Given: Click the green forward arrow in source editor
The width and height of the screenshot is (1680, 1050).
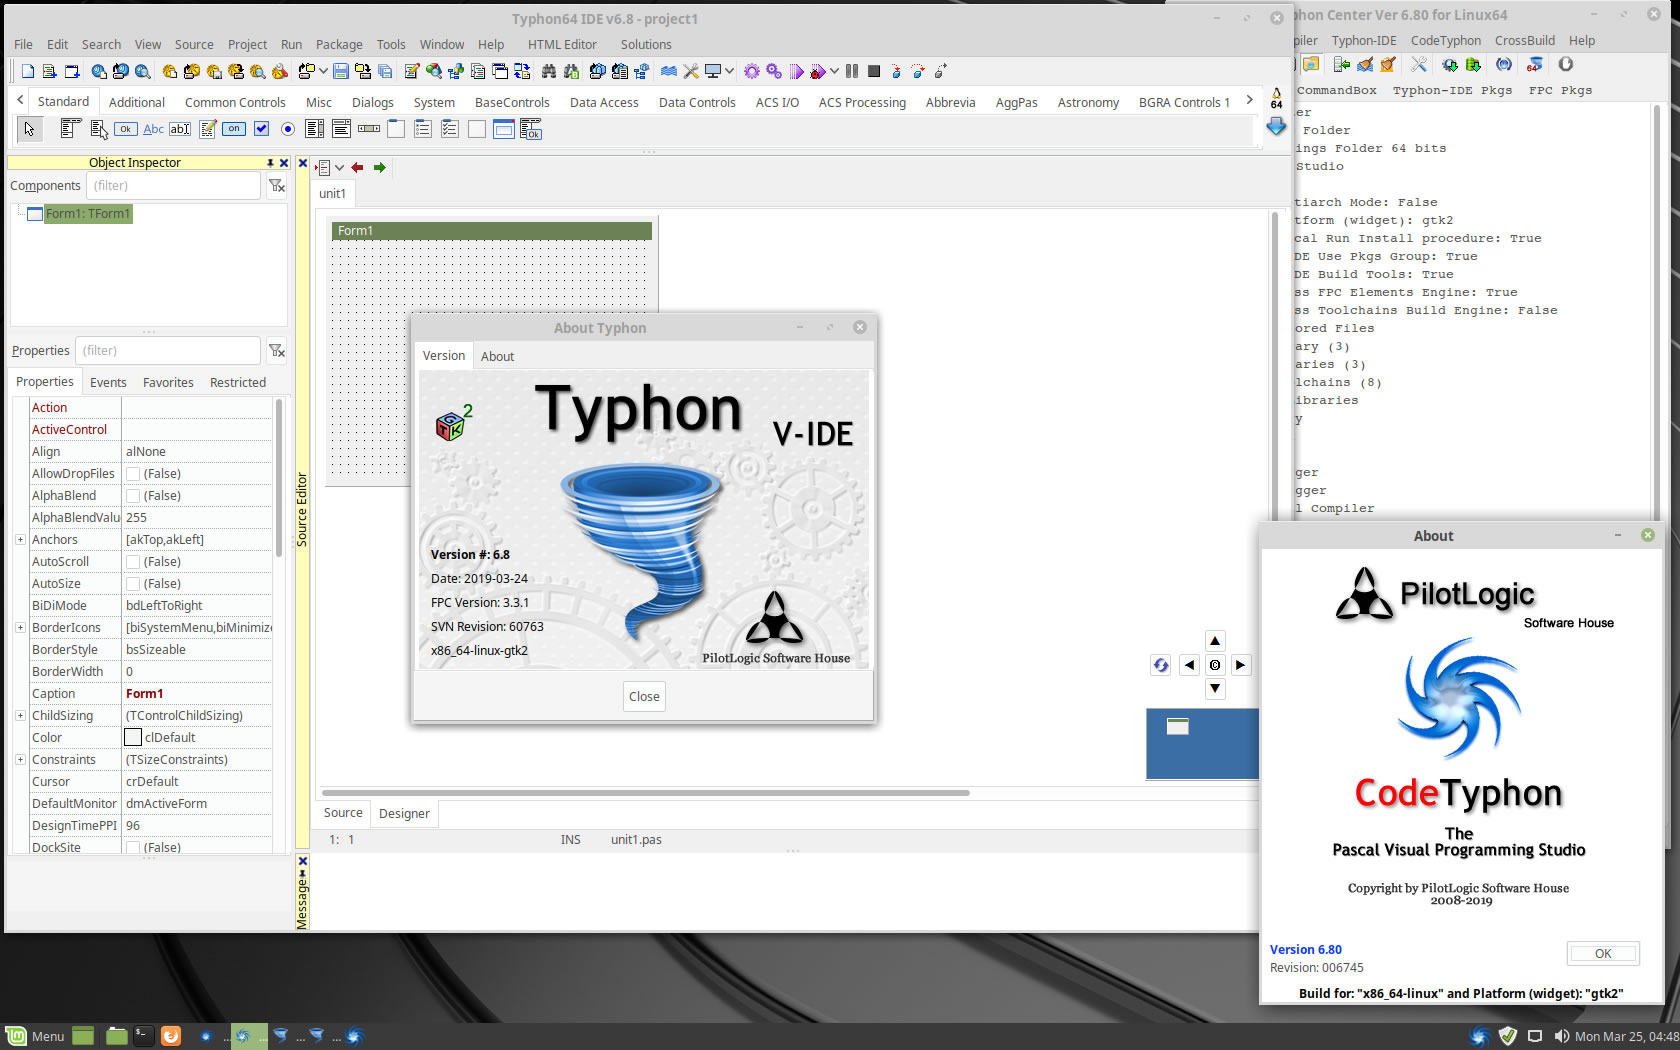Looking at the screenshot, I should (380, 168).
